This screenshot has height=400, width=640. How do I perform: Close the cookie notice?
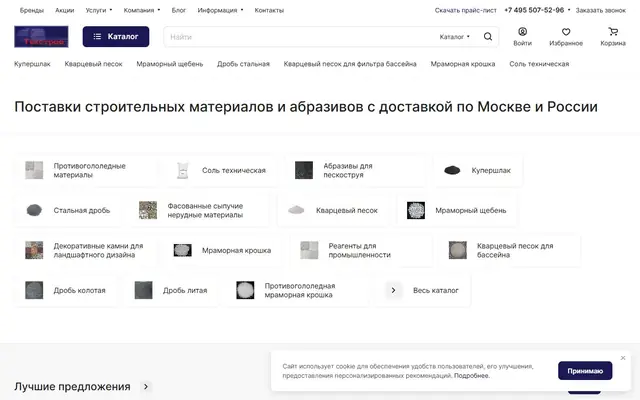click(623, 358)
